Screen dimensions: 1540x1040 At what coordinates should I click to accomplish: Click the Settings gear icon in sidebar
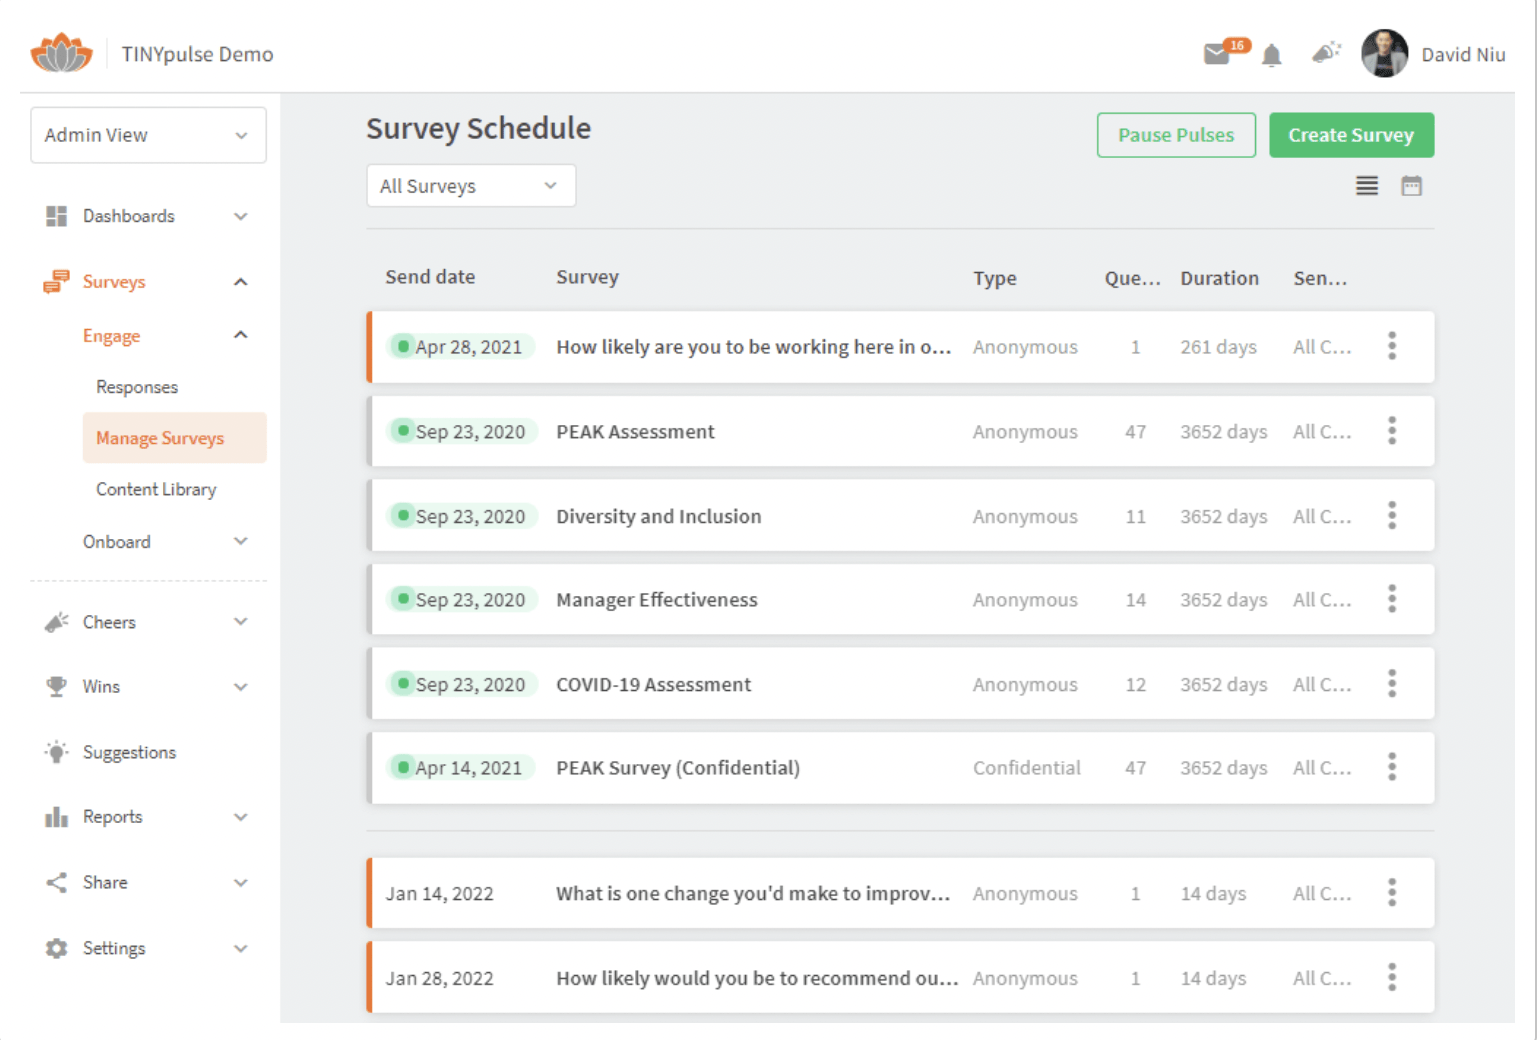pyautogui.click(x=57, y=948)
